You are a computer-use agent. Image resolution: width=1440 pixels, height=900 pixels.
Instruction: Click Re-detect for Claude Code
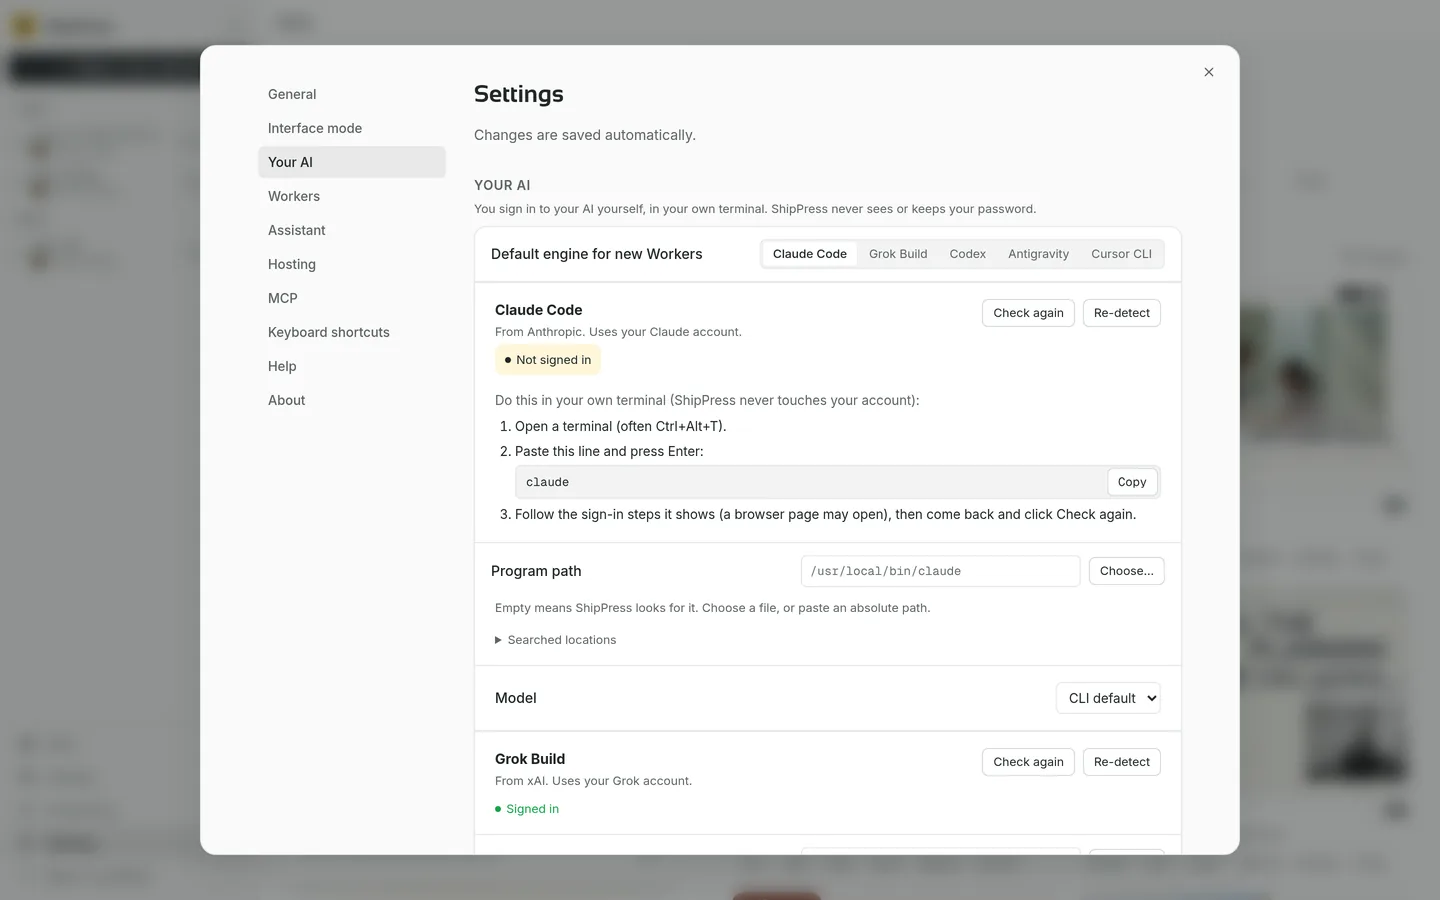tap(1122, 313)
